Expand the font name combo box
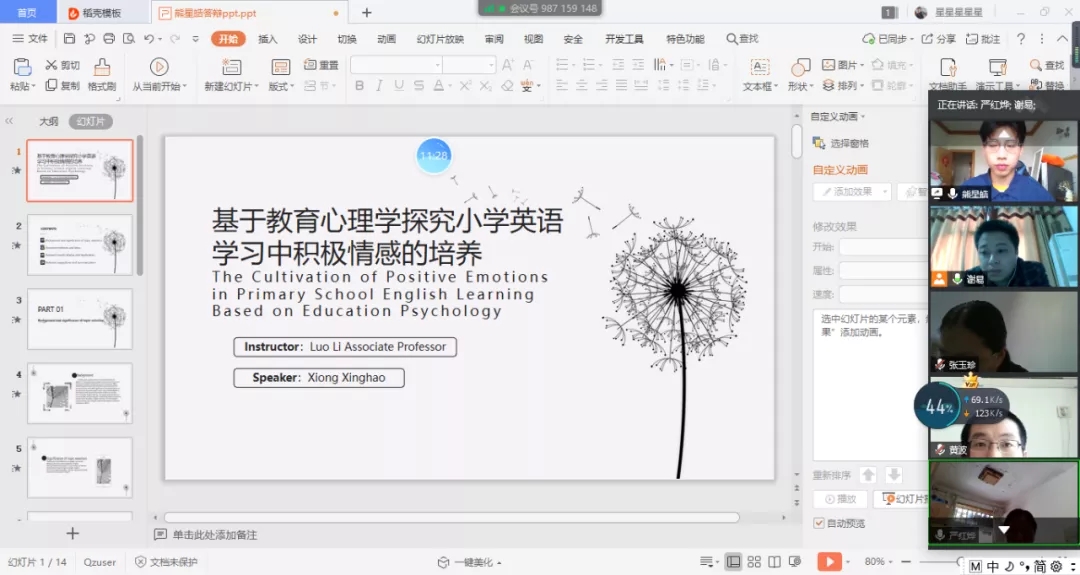 pos(437,65)
